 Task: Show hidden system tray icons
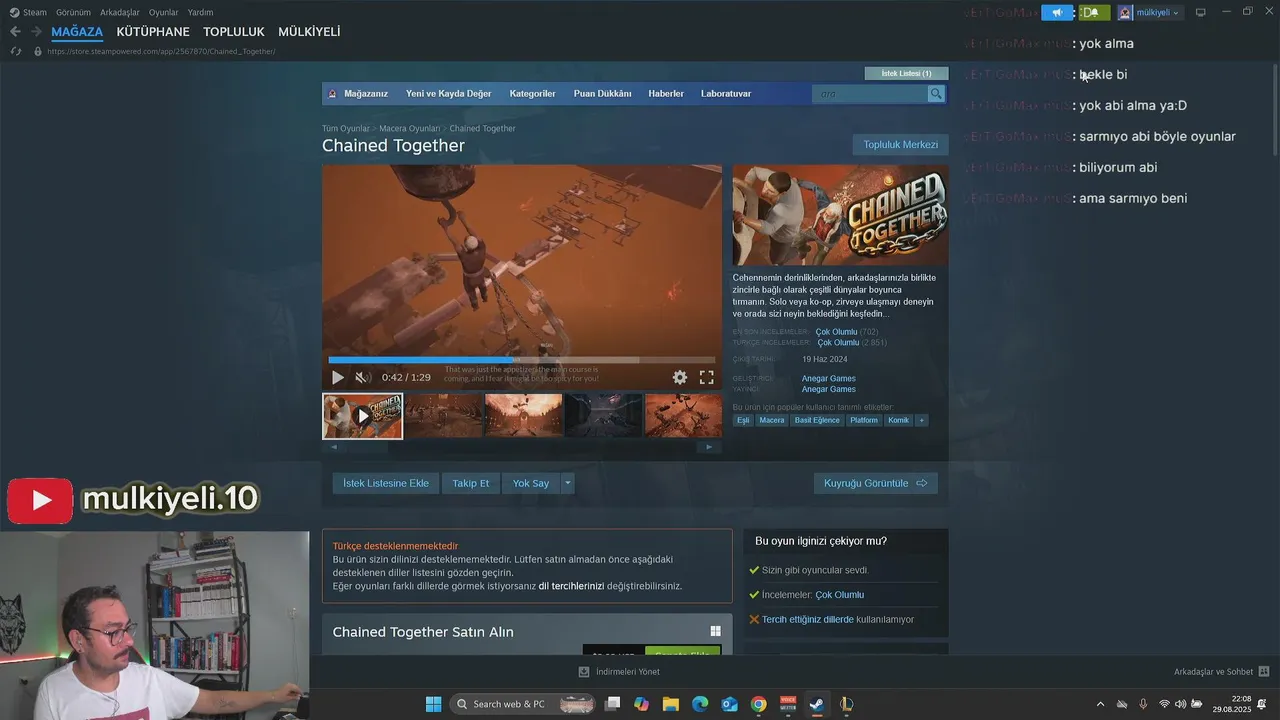coord(1101,704)
